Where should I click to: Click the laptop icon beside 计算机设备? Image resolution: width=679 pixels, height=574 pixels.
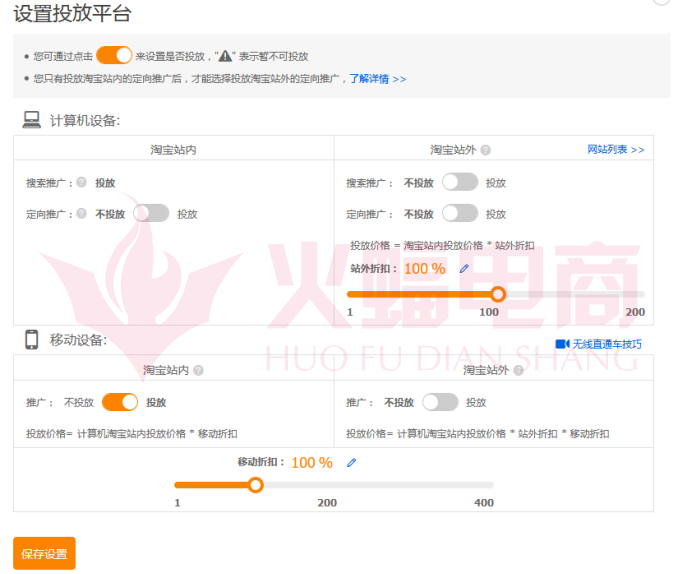[32, 120]
